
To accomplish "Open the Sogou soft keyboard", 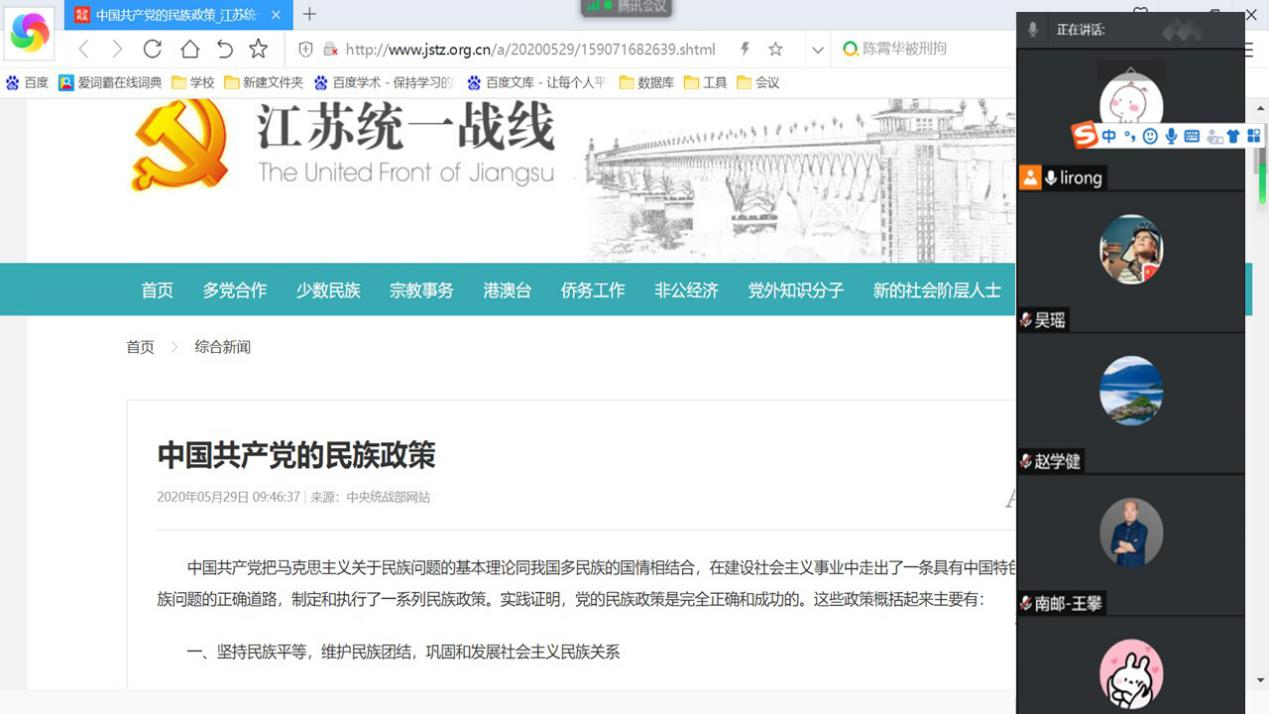I will tap(1192, 136).
